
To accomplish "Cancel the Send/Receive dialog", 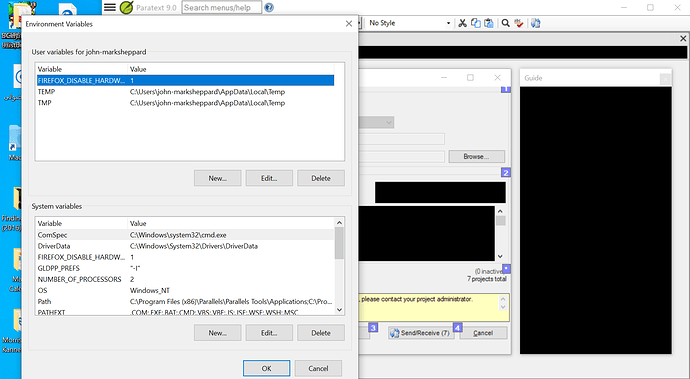I will click(x=483, y=333).
